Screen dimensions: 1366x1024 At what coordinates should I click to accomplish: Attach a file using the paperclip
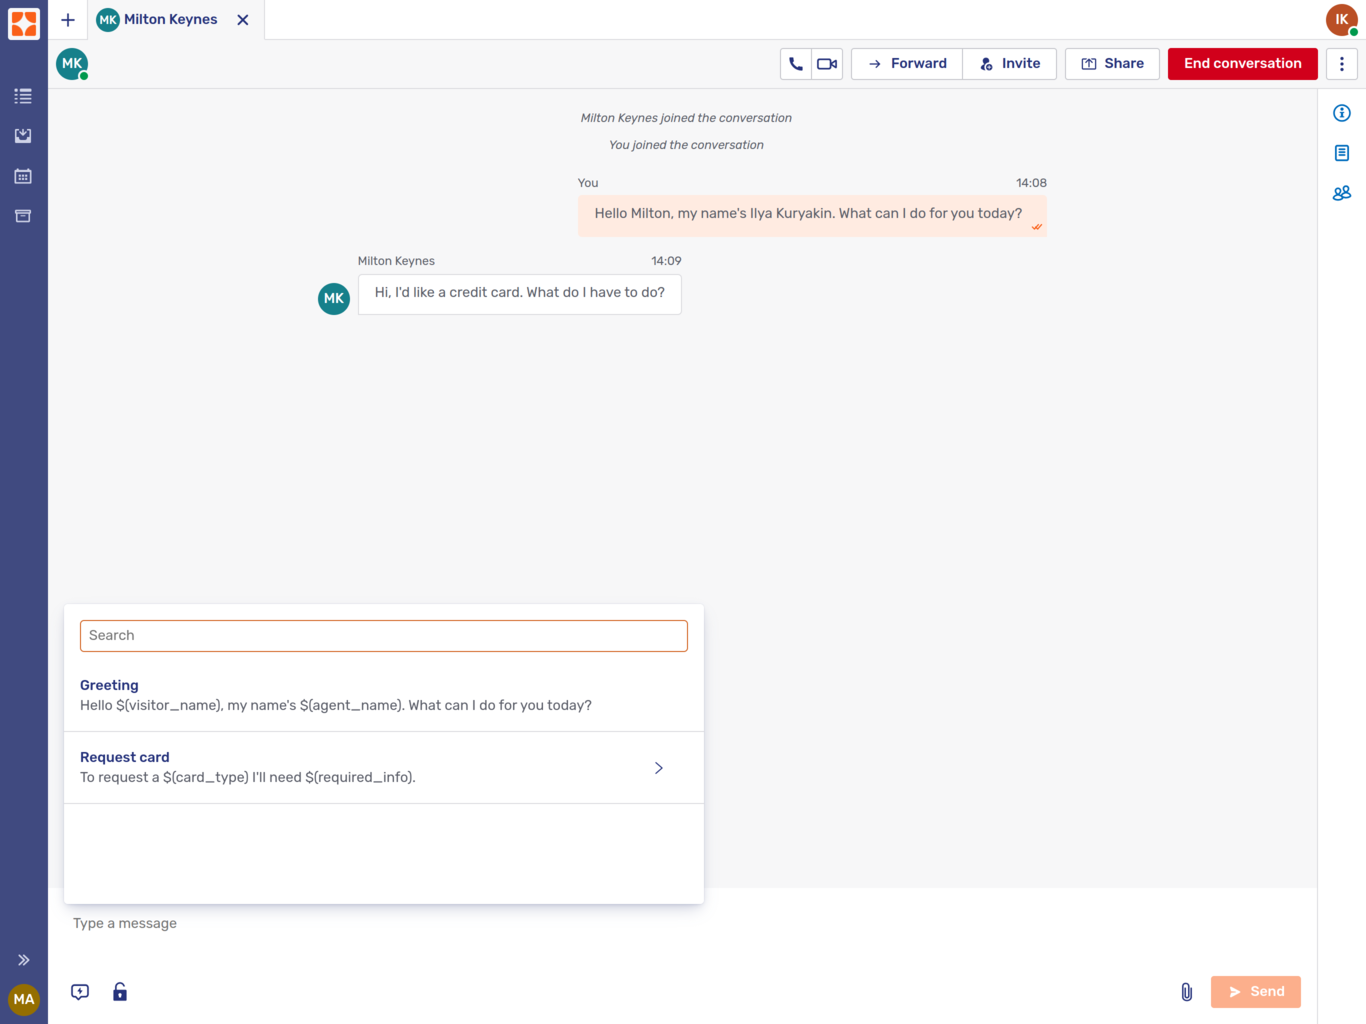click(1187, 991)
